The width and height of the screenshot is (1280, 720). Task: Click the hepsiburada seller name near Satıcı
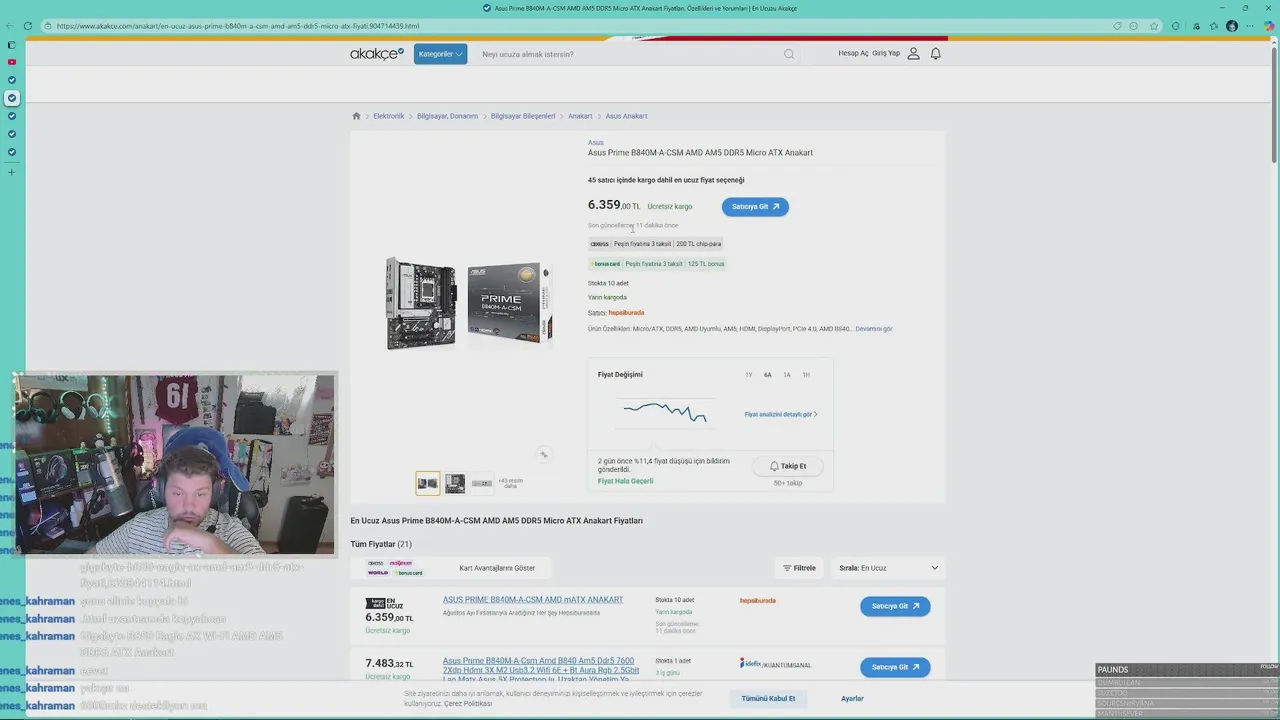click(x=627, y=313)
